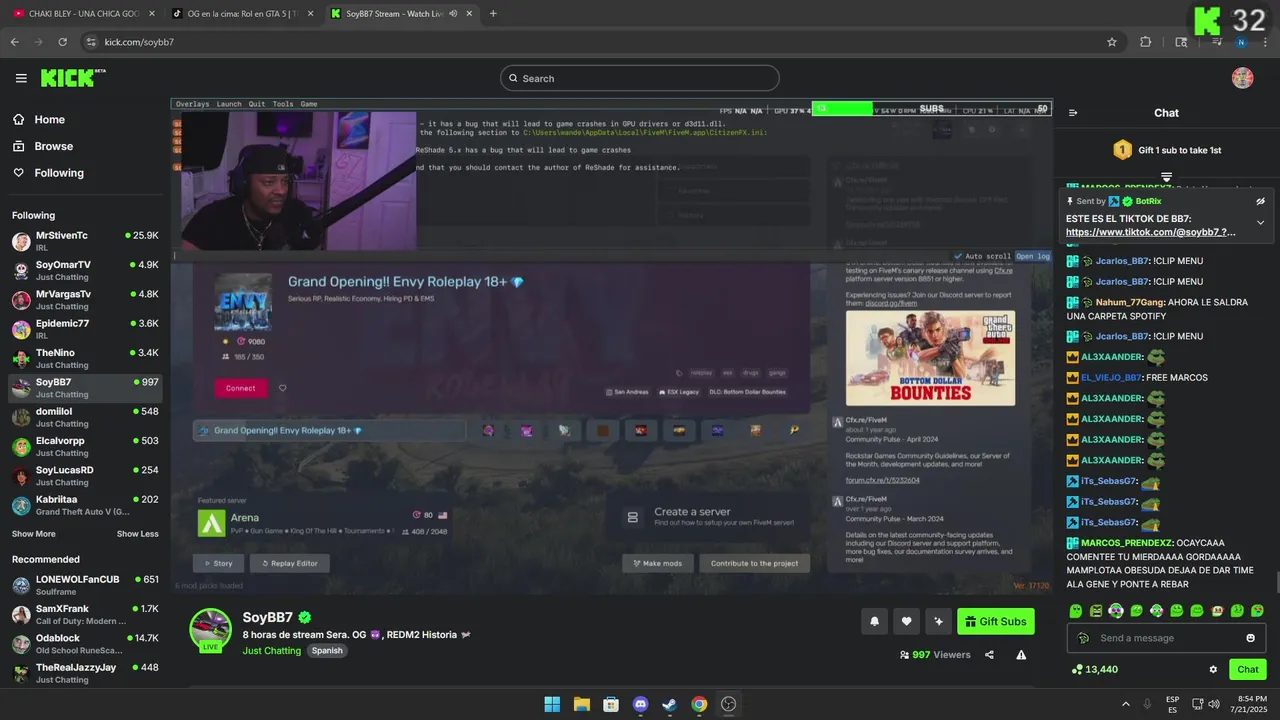Switch to CHAKI BLEY YouTube tab
This screenshot has height=720, width=1280.
(x=84, y=14)
